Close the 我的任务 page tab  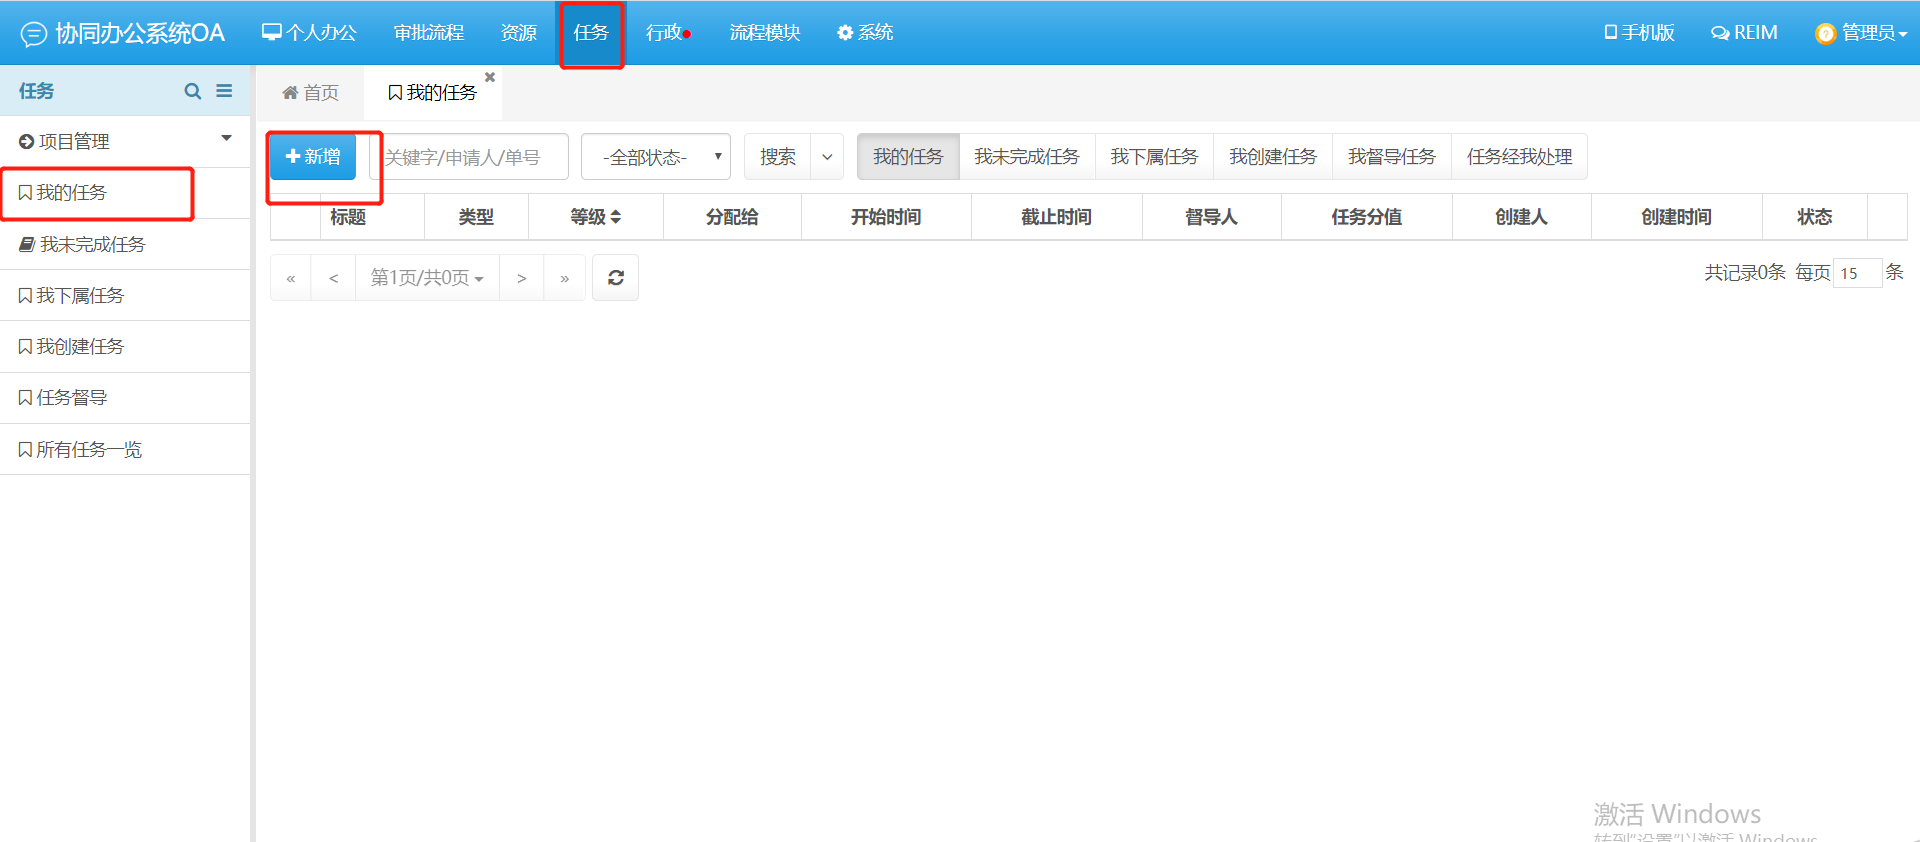490,77
